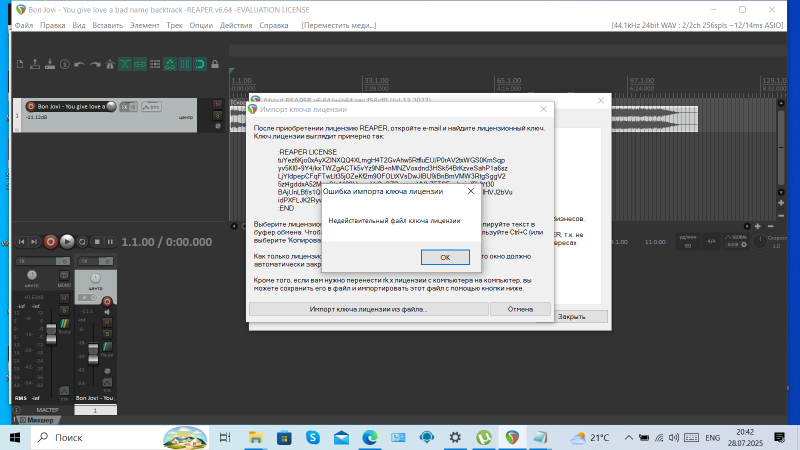Screen dimensions: 800x450
Task: Open the 4/4 time signature selector
Action: click(x=711, y=241)
